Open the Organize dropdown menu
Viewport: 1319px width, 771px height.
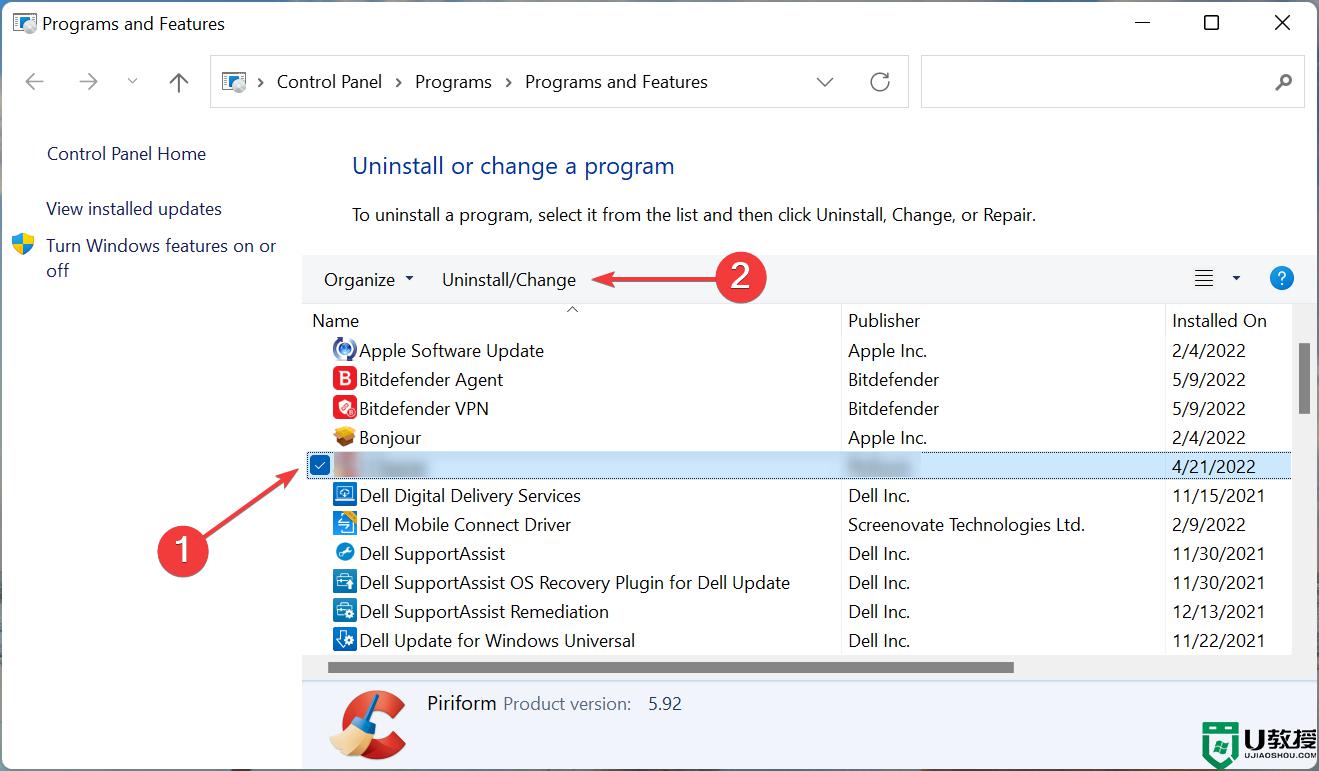pos(368,279)
